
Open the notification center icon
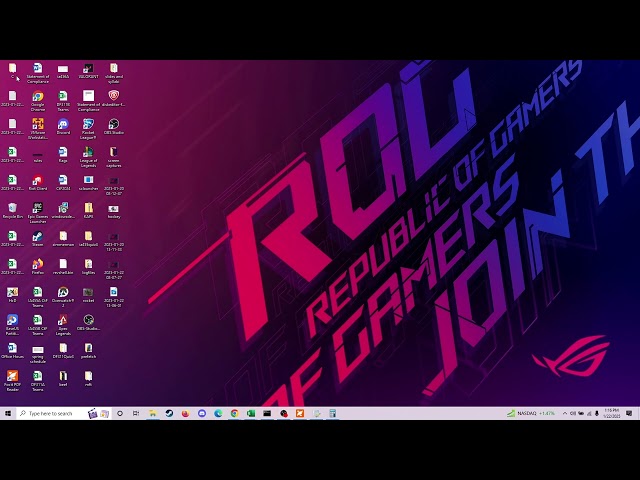pos(629,413)
